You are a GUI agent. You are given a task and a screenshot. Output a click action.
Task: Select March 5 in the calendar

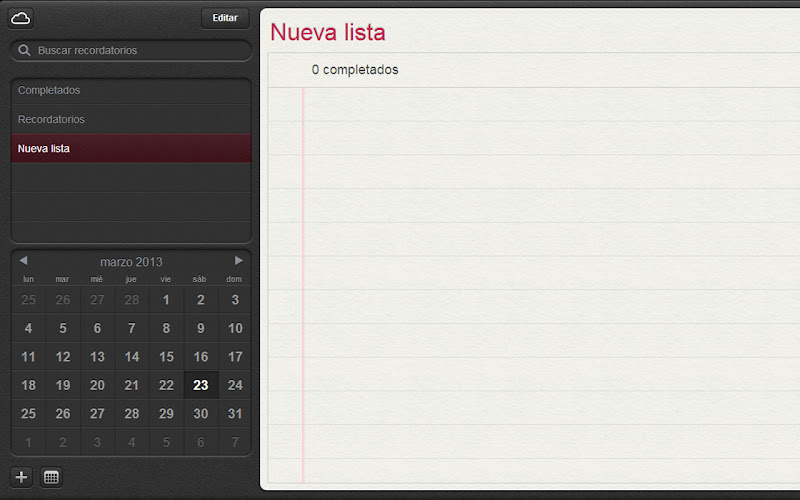point(63,329)
